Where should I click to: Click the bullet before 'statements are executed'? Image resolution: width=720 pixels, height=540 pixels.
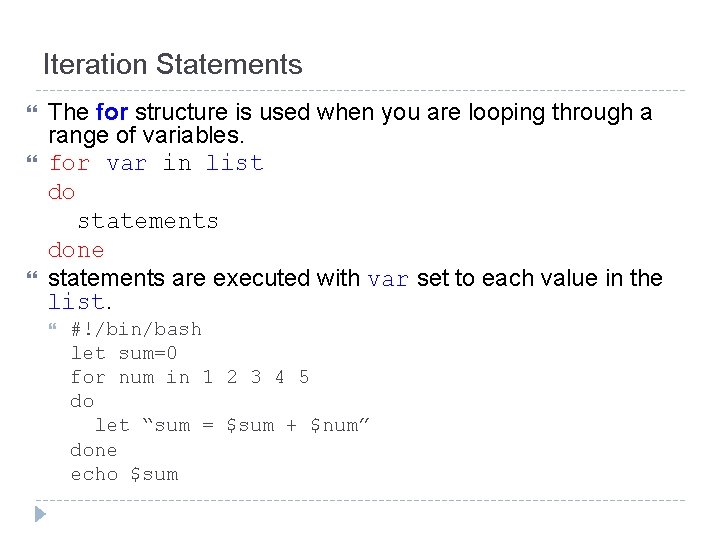[32, 275]
